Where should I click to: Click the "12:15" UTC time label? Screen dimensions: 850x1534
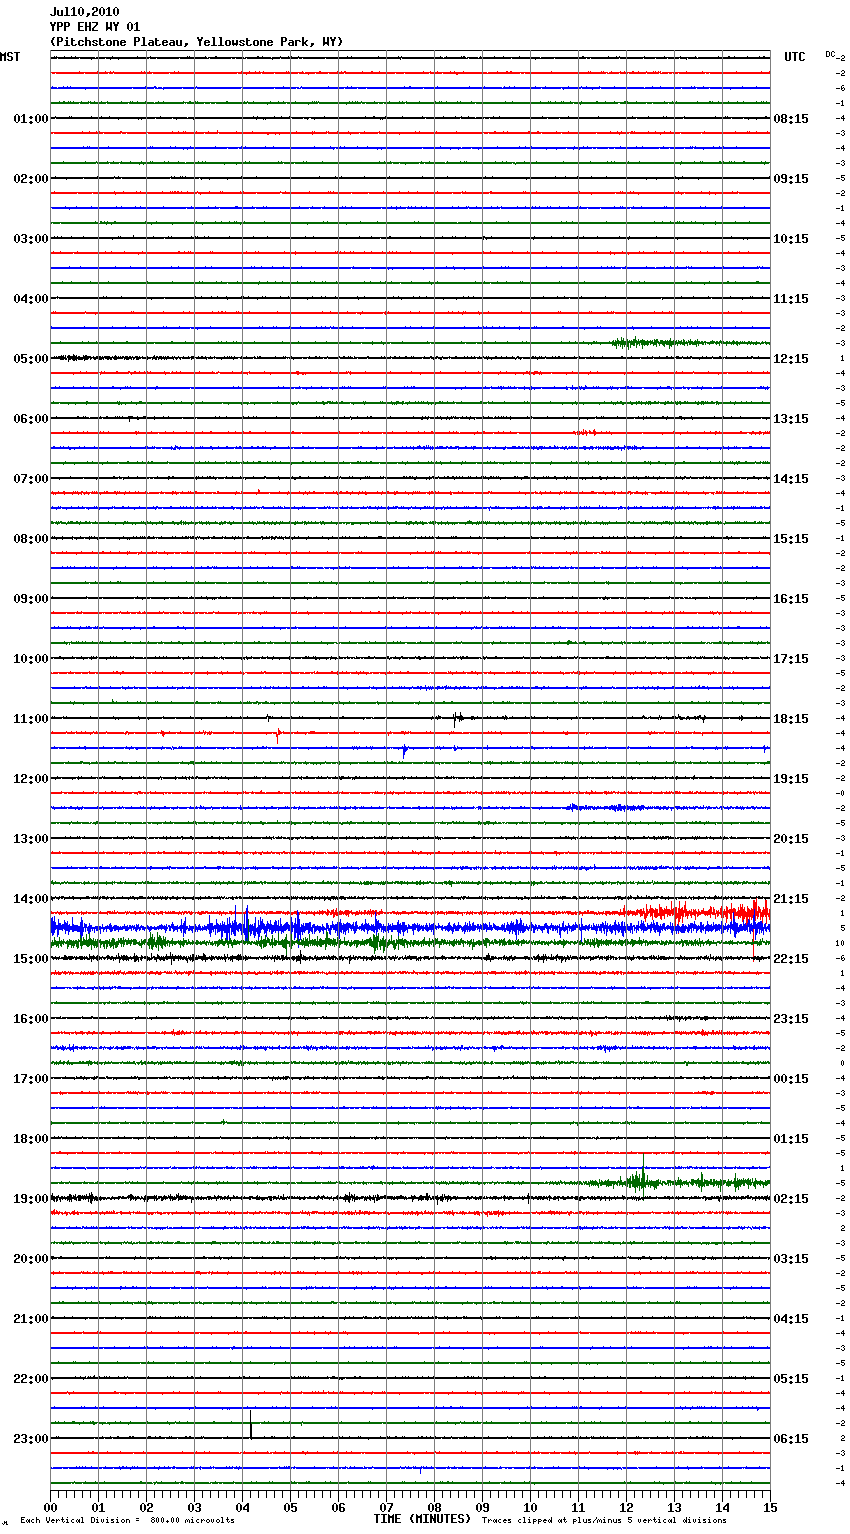point(791,359)
